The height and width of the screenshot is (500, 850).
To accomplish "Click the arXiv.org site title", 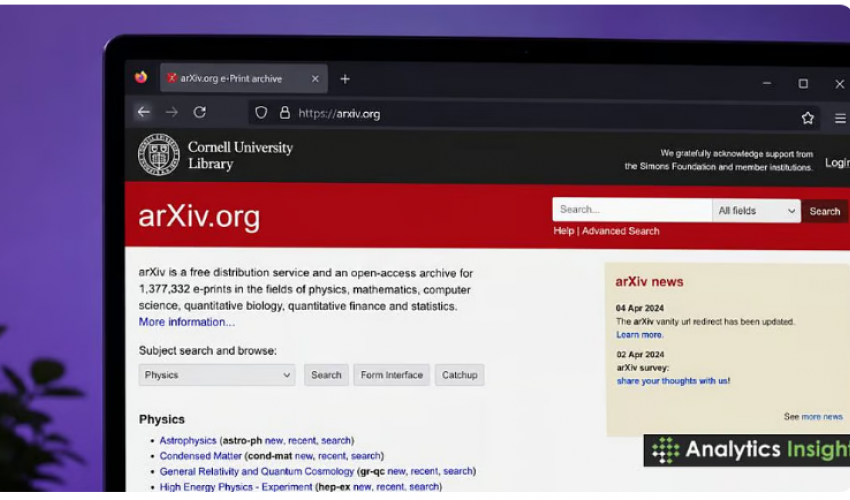I will tap(199, 216).
